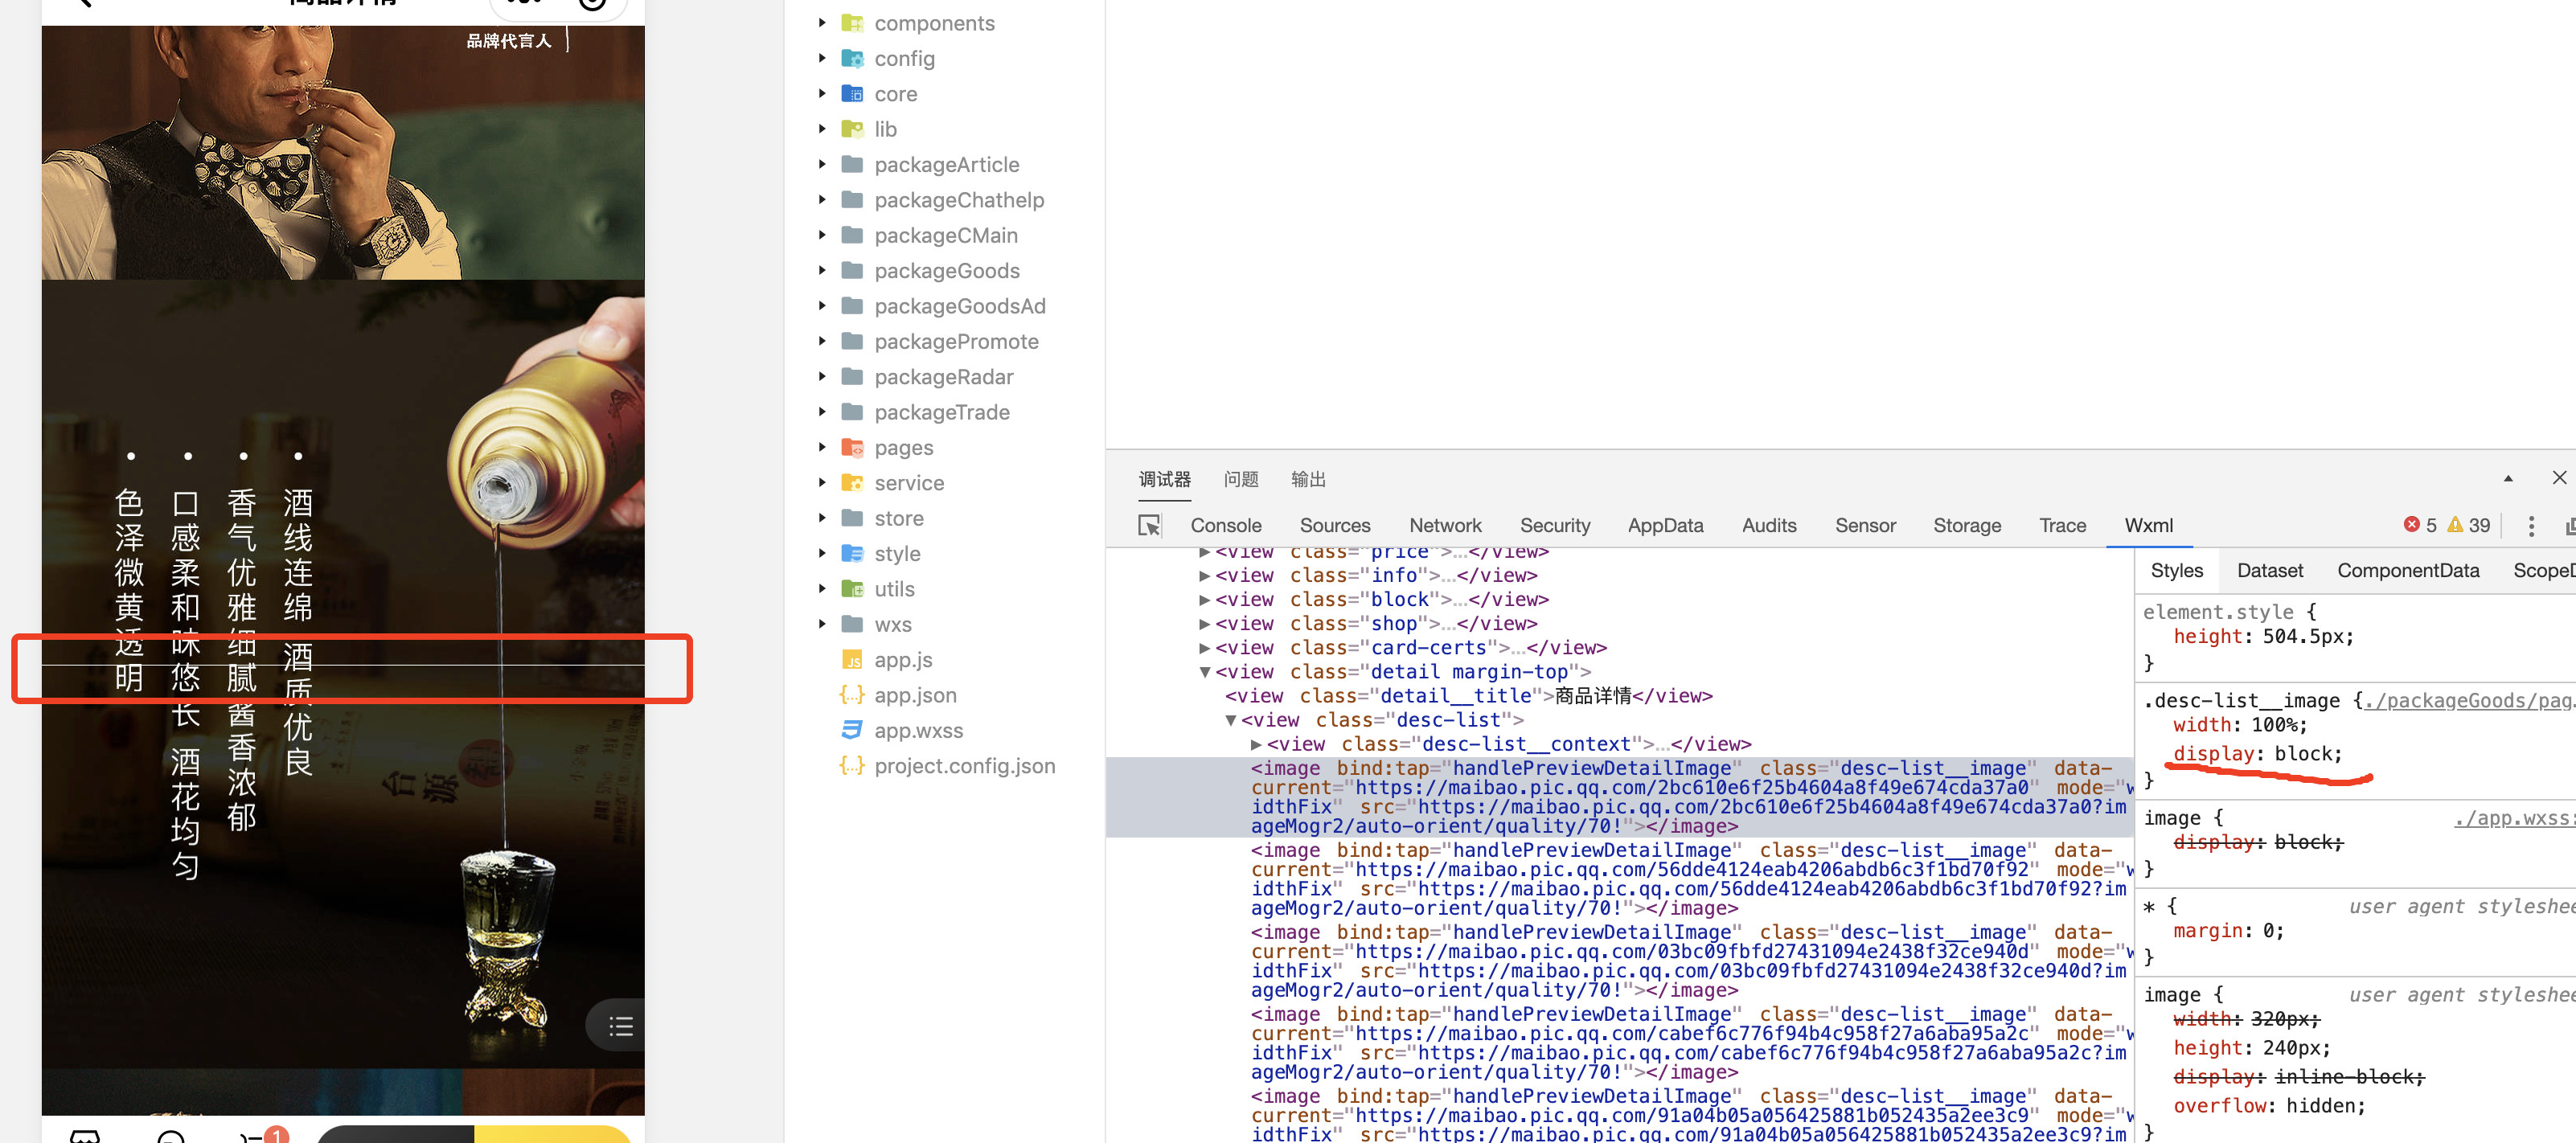The width and height of the screenshot is (2576, 1143).
Task: Open project.config.json file
Action: [x=963, y=765]
